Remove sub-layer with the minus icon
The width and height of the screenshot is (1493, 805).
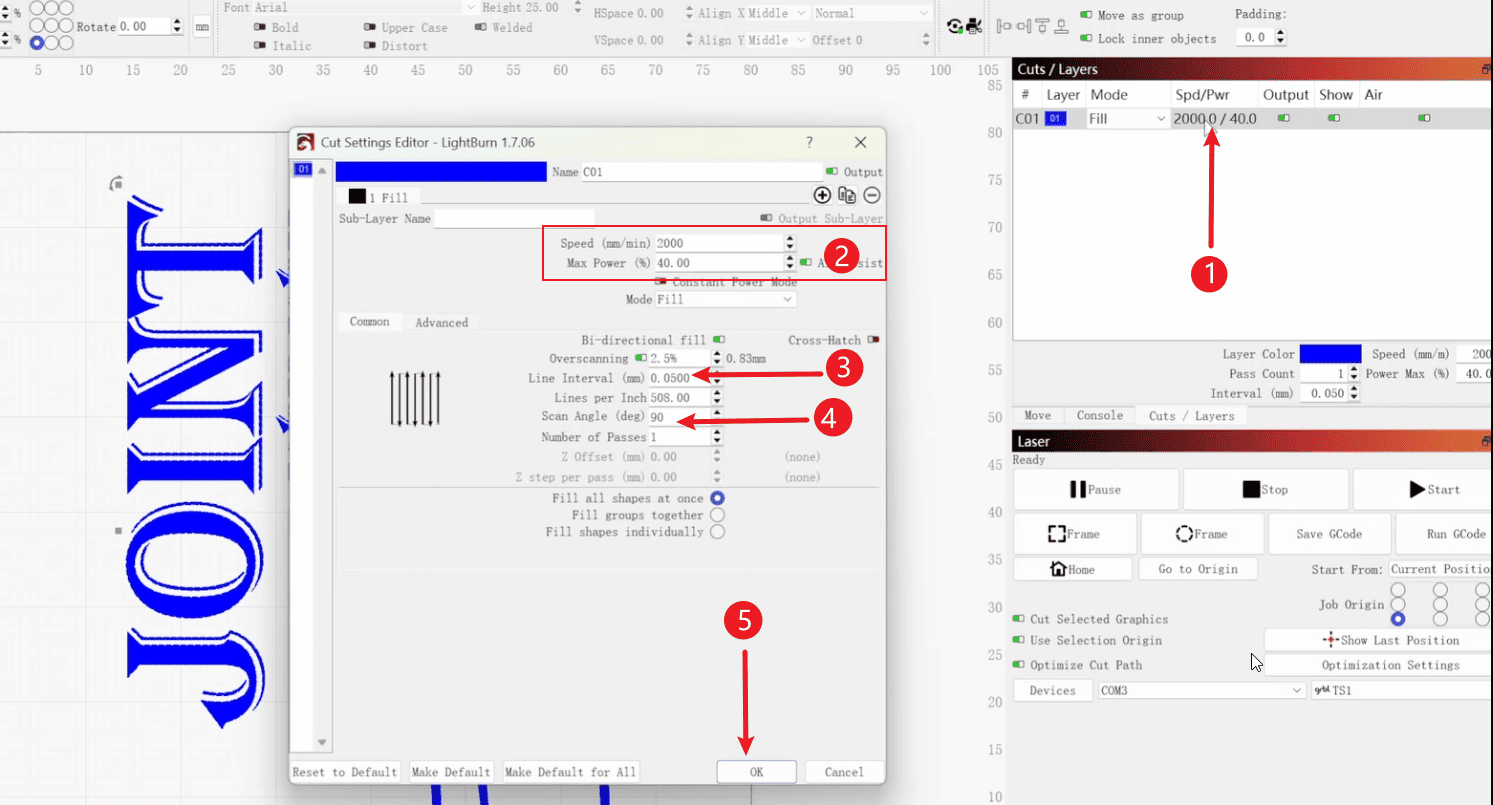click(x=872, y=196)
